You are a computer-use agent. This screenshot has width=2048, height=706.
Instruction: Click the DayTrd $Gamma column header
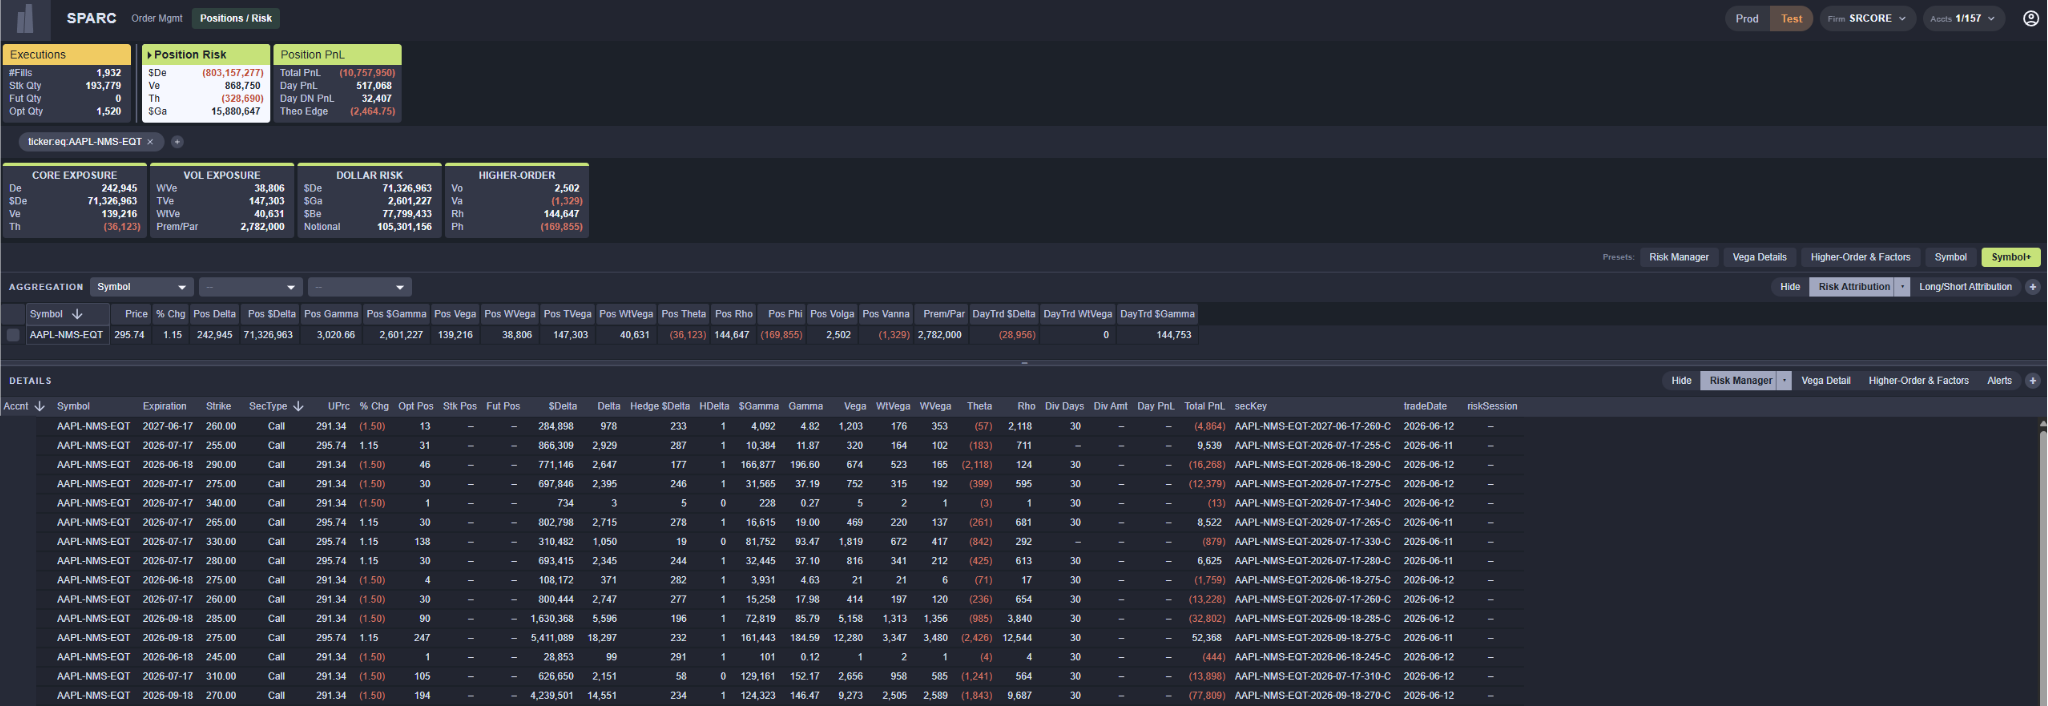1157,314
